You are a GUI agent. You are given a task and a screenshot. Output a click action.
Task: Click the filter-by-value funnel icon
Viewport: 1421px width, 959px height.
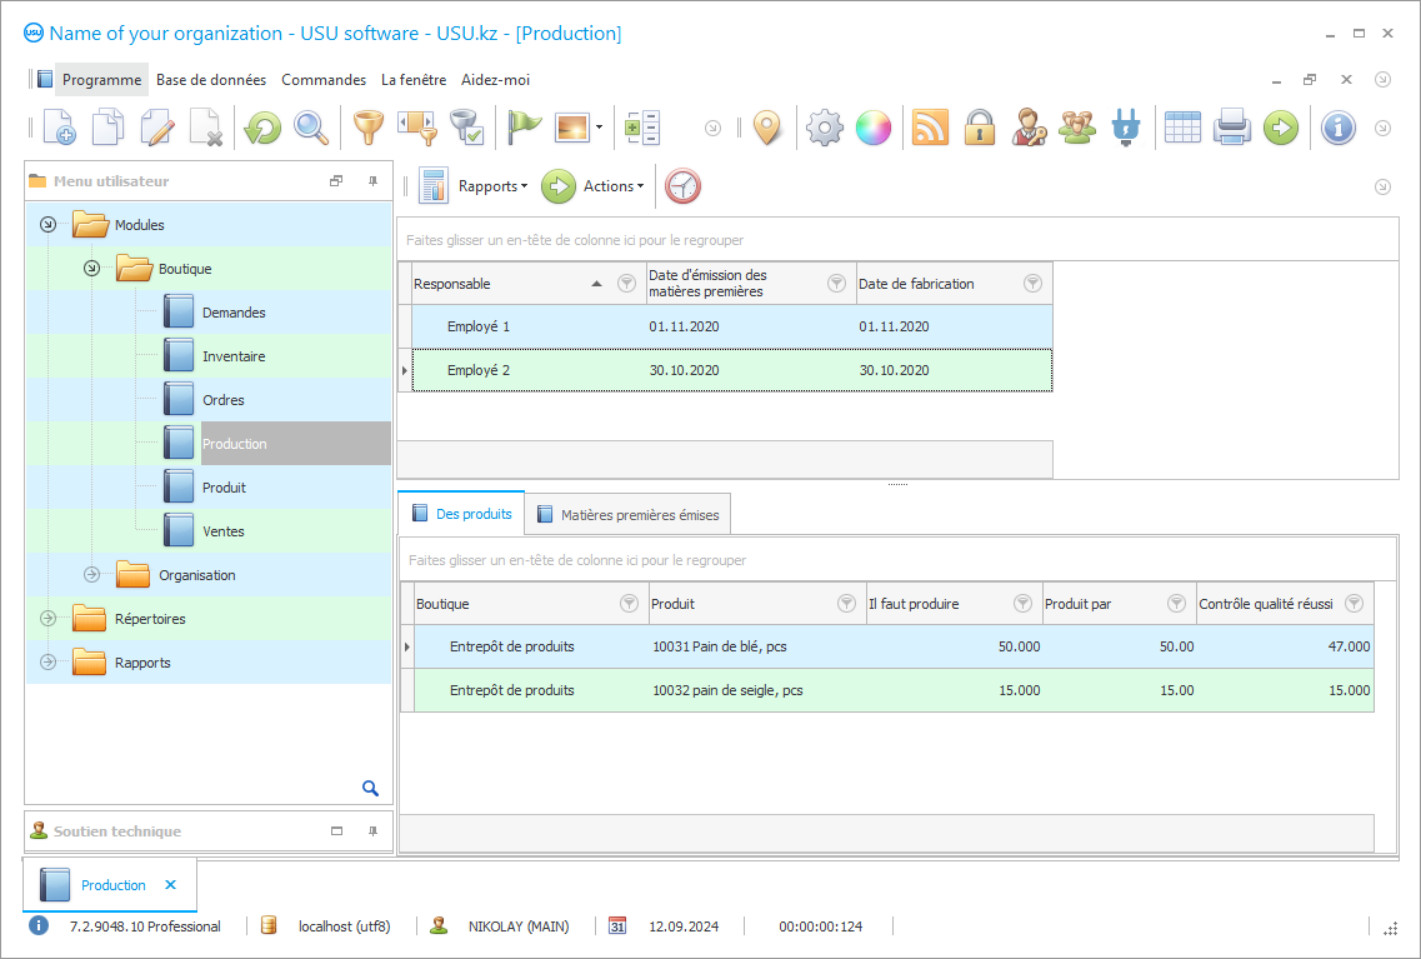(x=417, y=127)
